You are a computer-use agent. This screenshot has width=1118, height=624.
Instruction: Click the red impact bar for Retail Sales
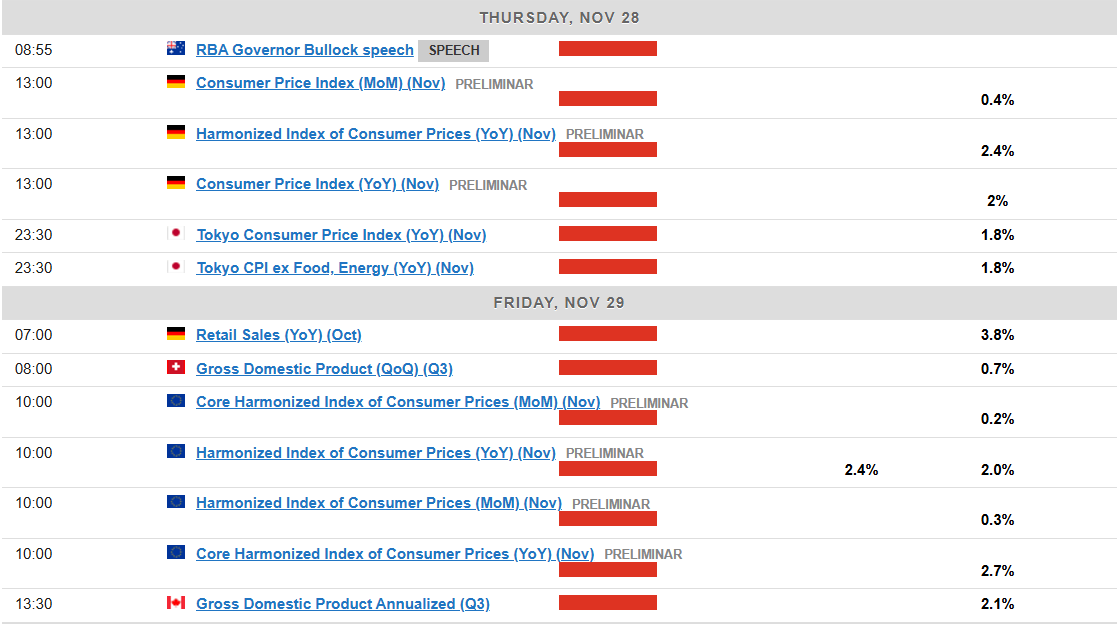[x=608, y=334]
